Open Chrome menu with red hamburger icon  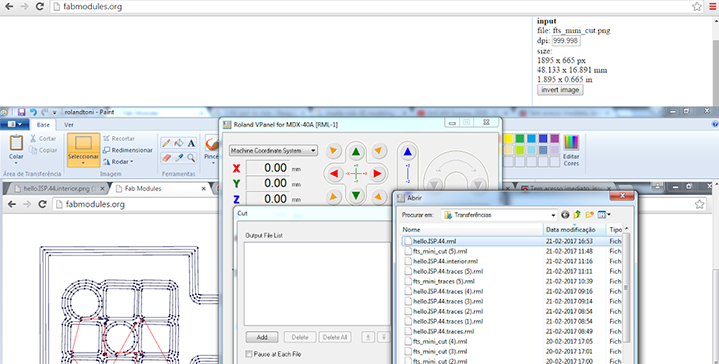point(713,6)
